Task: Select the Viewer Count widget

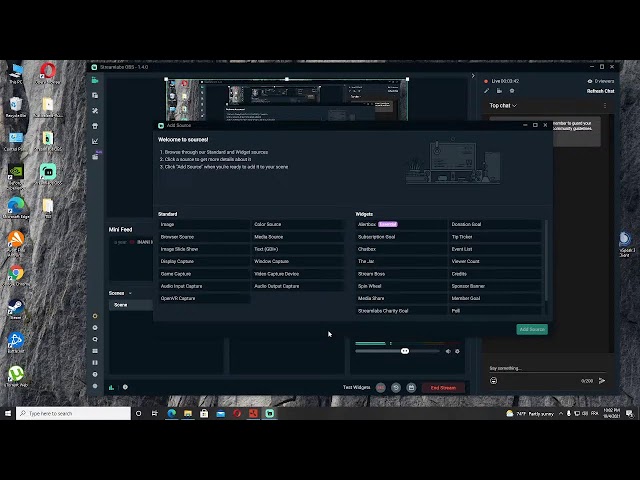Action: pyautogui.click(x=495, y=261)
